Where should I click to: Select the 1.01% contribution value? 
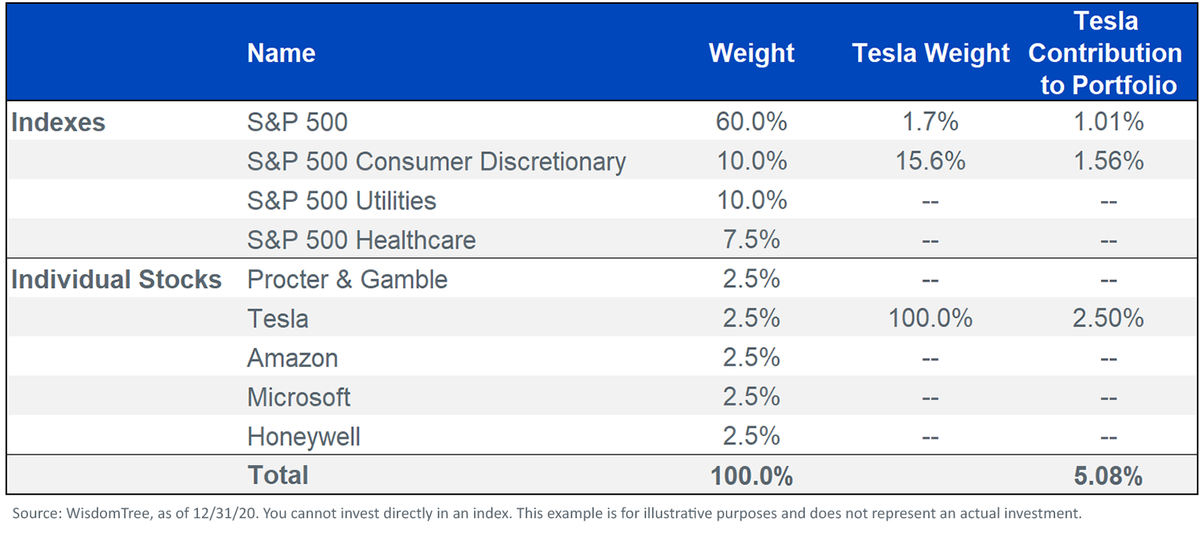[x=1108, y=122]
